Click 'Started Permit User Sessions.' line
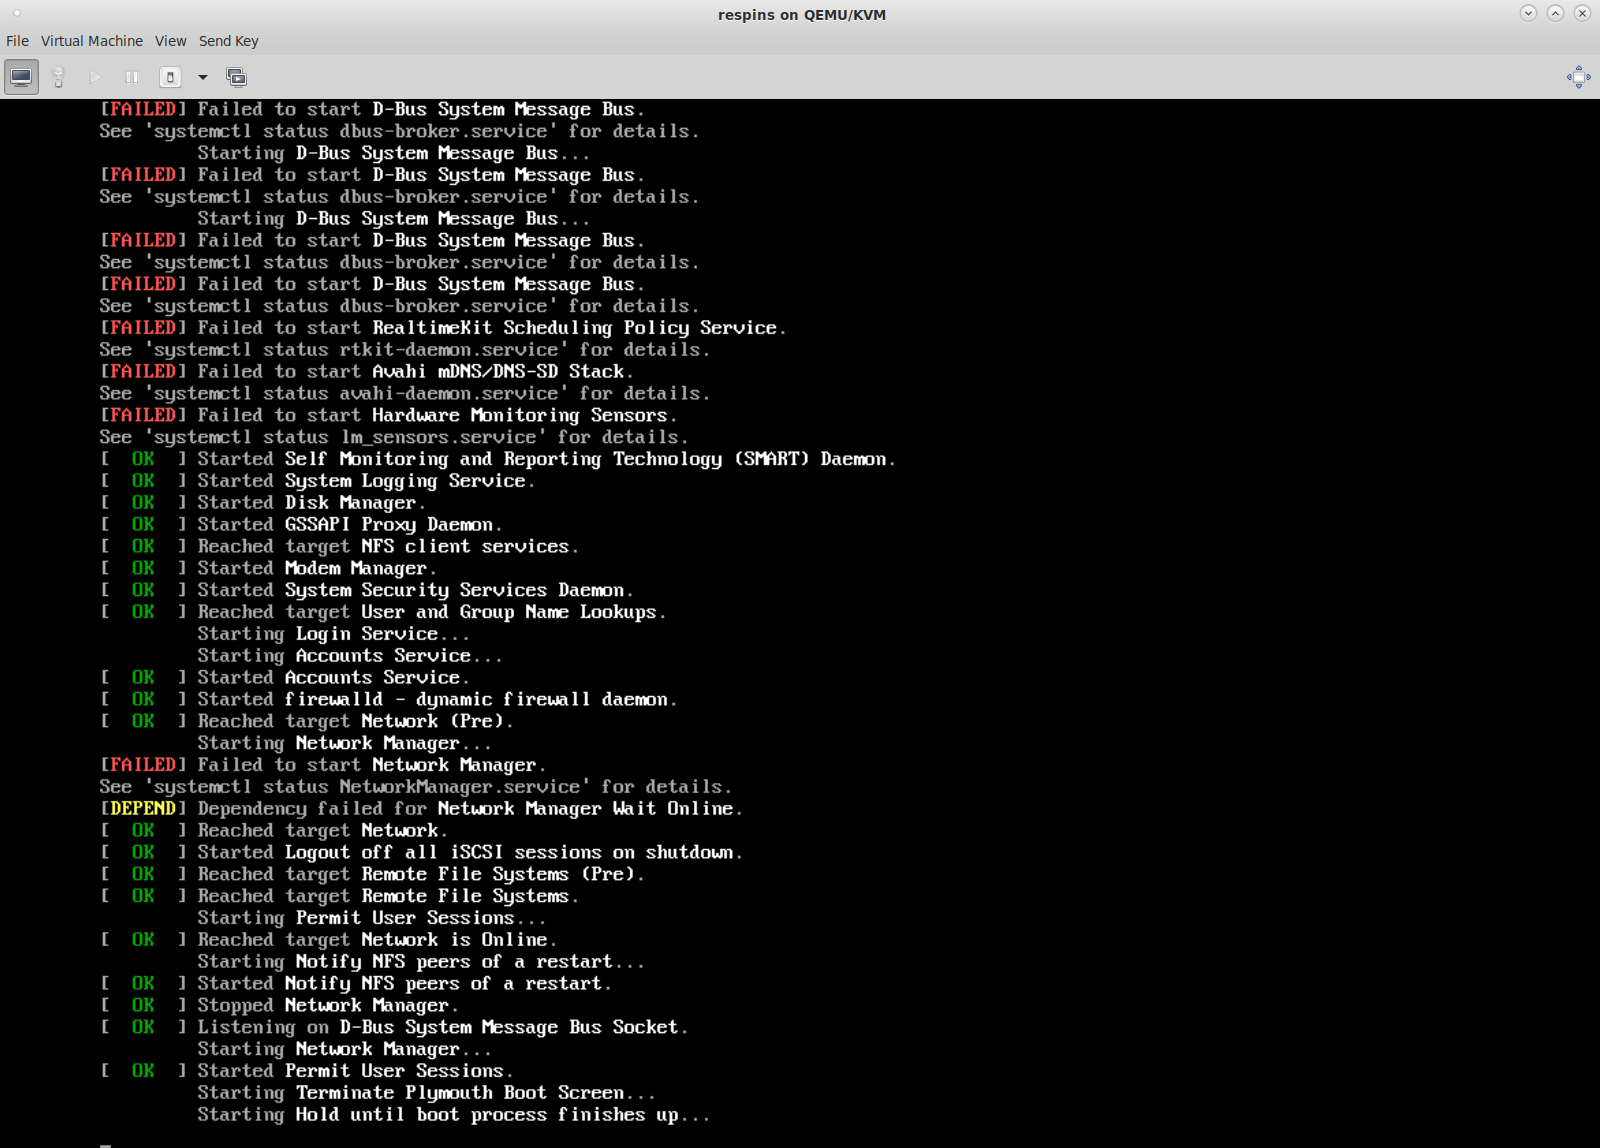This screenshot has height=1148, width=1600. (355, 1071)
